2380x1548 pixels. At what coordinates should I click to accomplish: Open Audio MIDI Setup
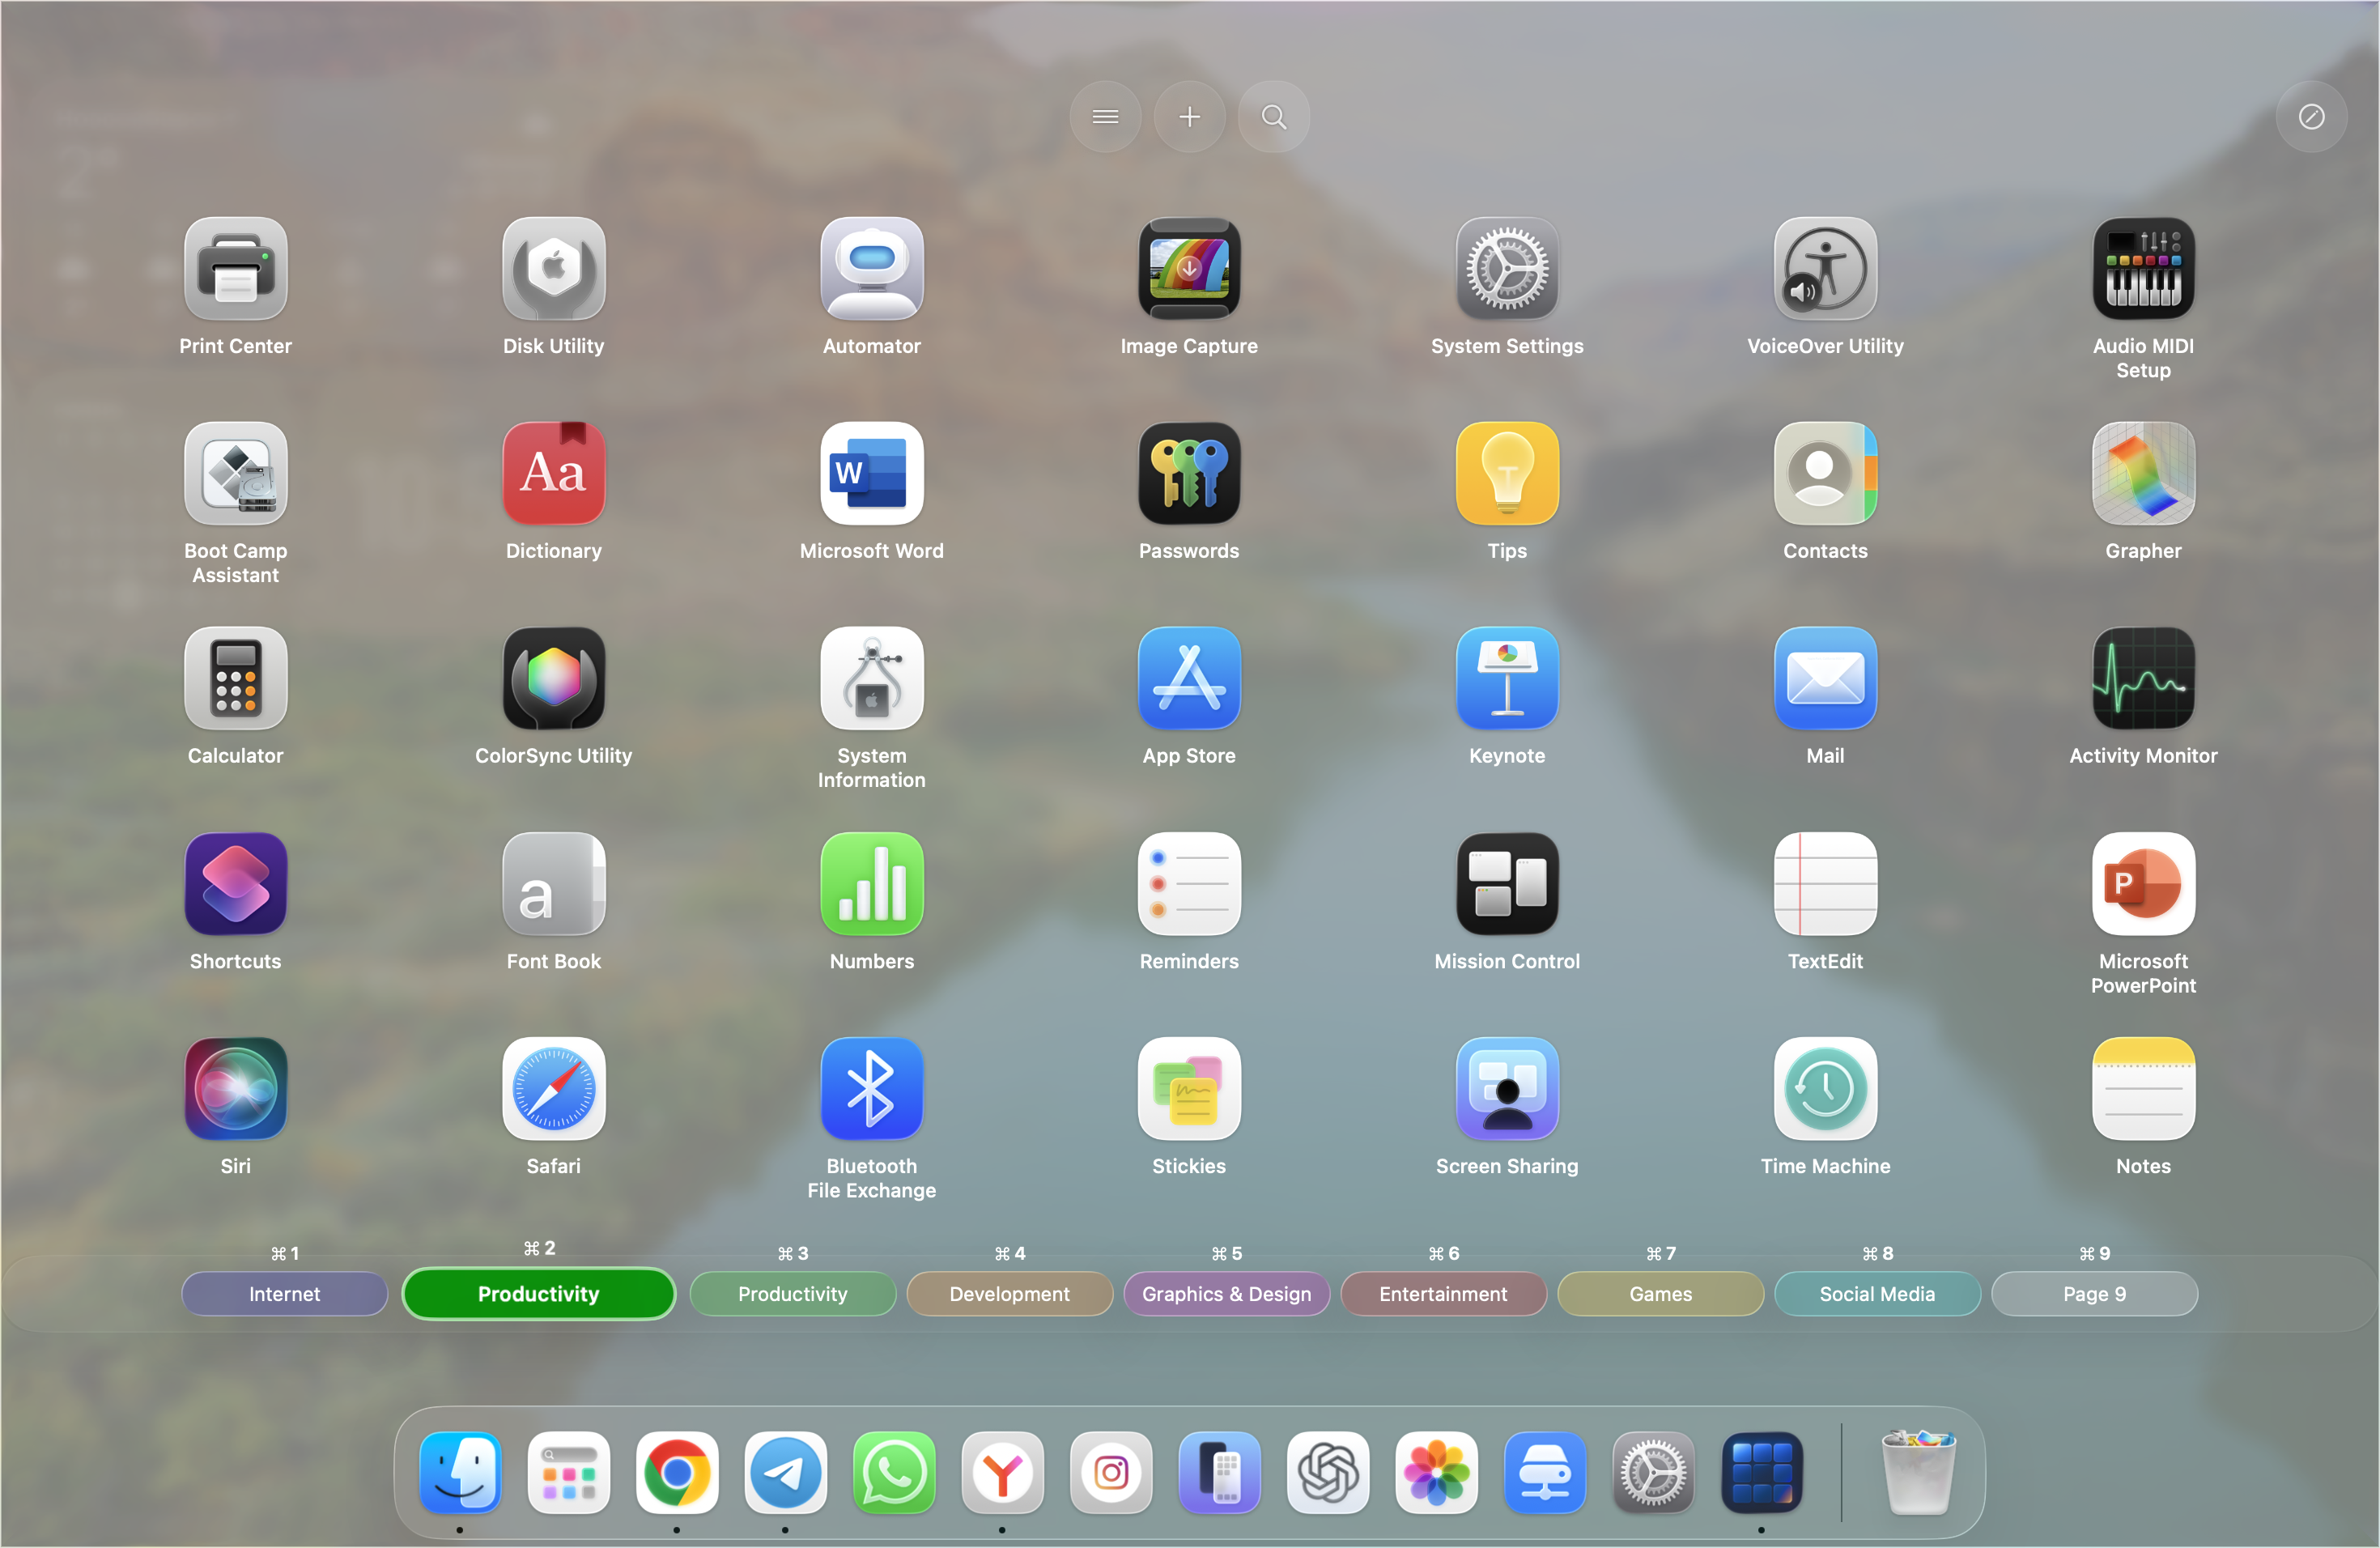coord(2142,269)
